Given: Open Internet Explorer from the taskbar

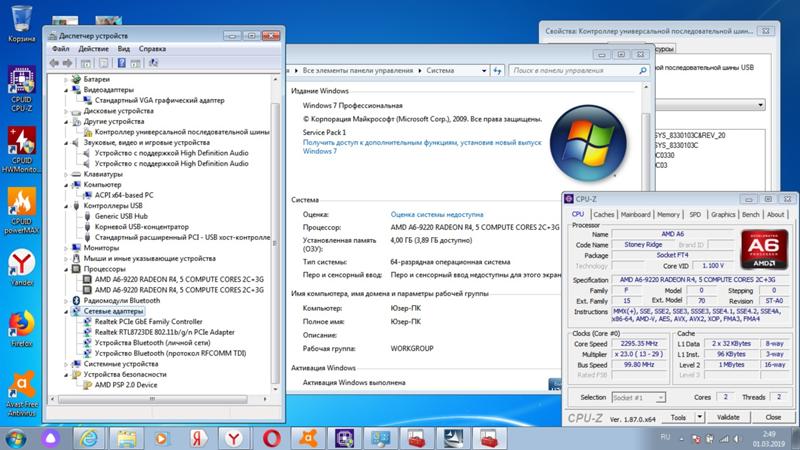Looking at the screenshot, I should [89, 438].
